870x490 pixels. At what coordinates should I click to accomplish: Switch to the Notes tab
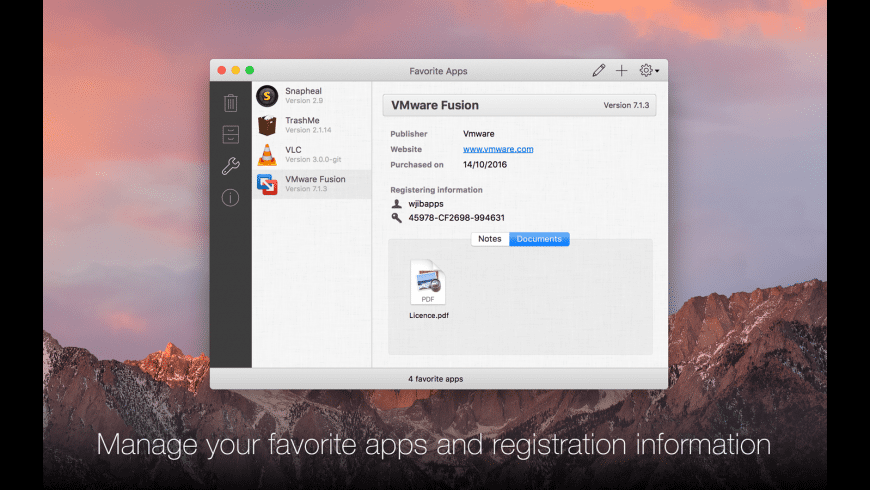(x=490, y=239)
